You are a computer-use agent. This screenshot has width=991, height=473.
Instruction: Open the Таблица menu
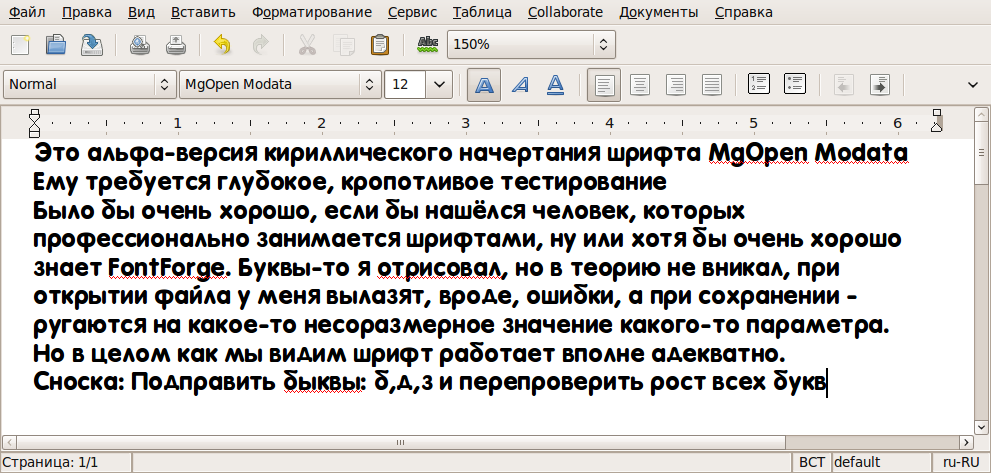[x=482, y=12]
